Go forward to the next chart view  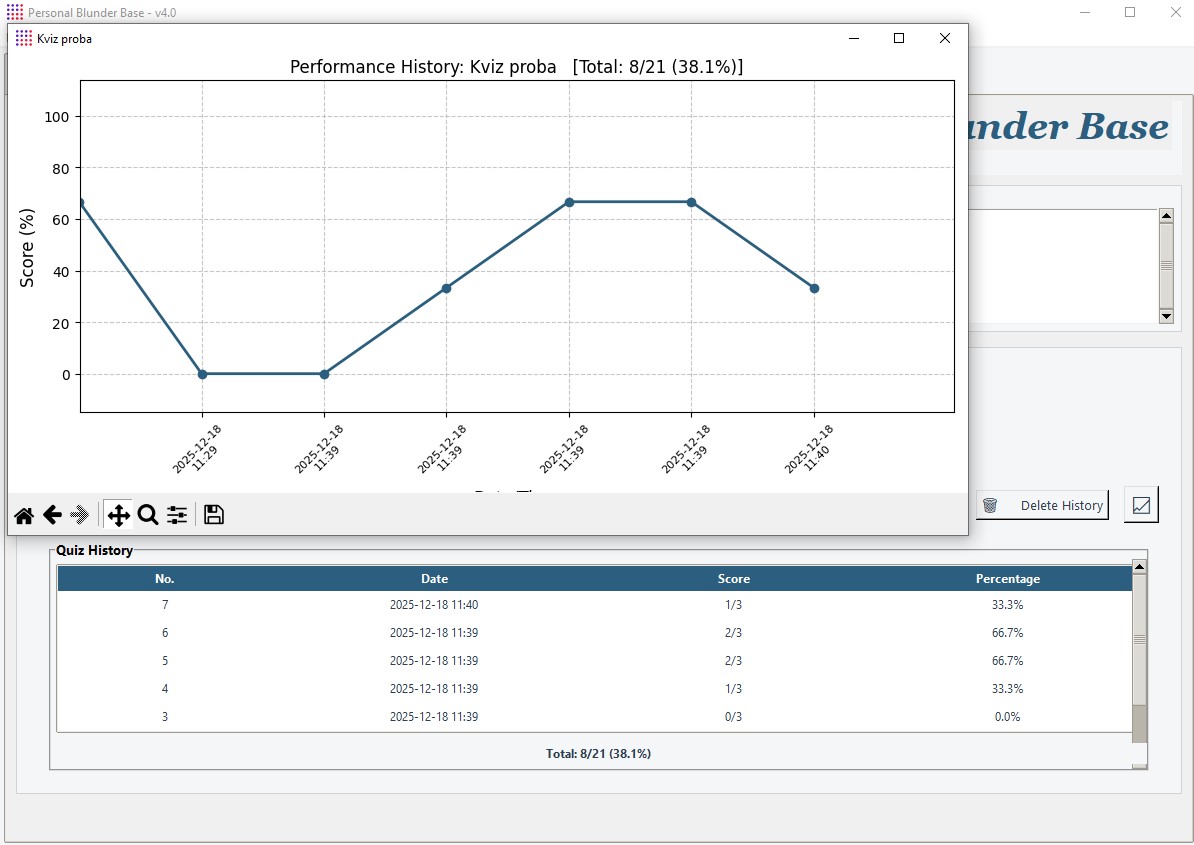(x=80, y=515)
